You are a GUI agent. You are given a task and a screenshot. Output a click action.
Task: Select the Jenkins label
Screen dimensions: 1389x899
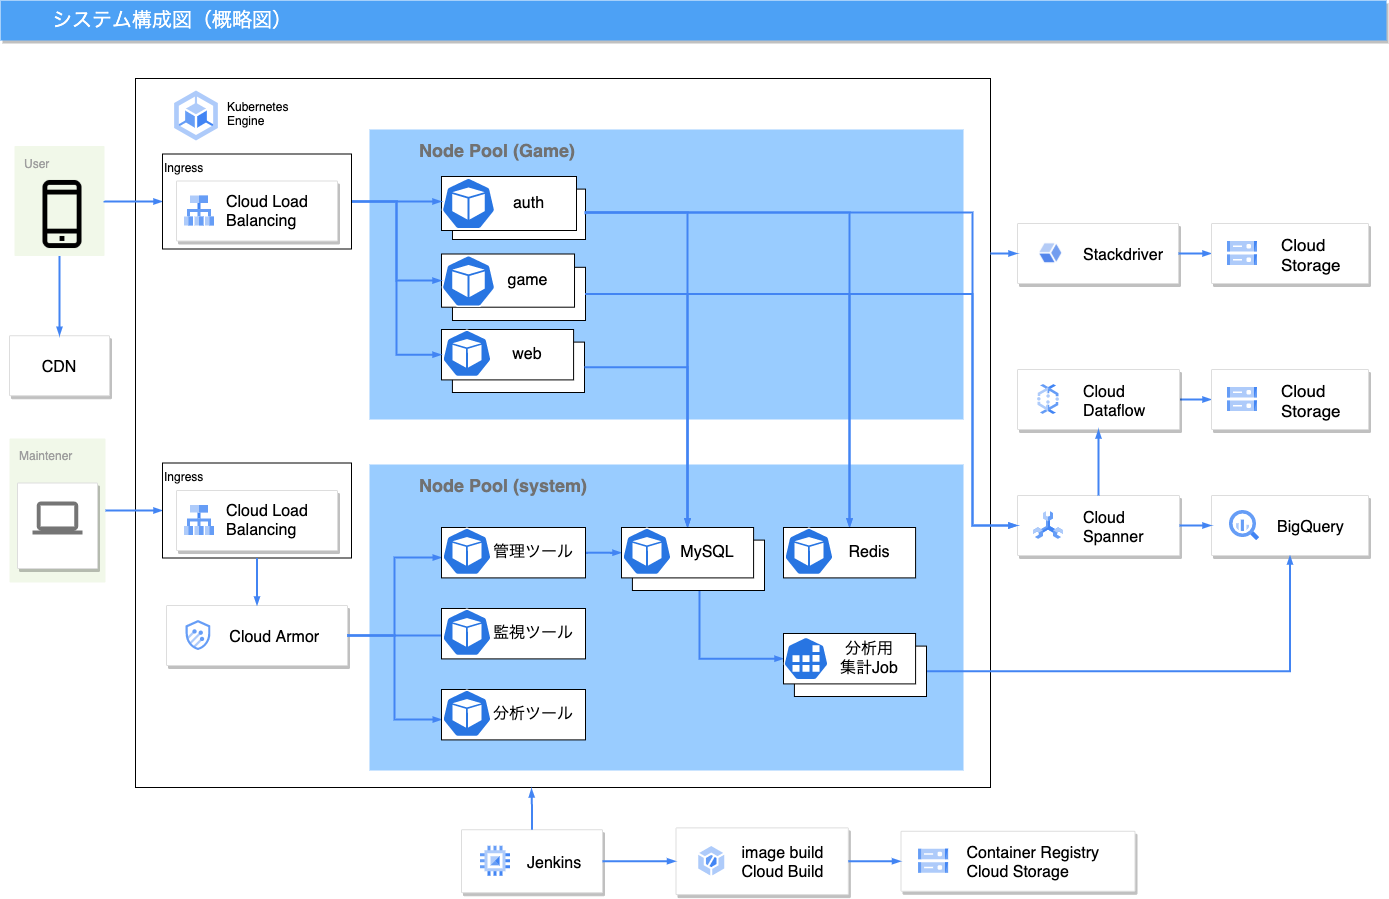[554, 862]
